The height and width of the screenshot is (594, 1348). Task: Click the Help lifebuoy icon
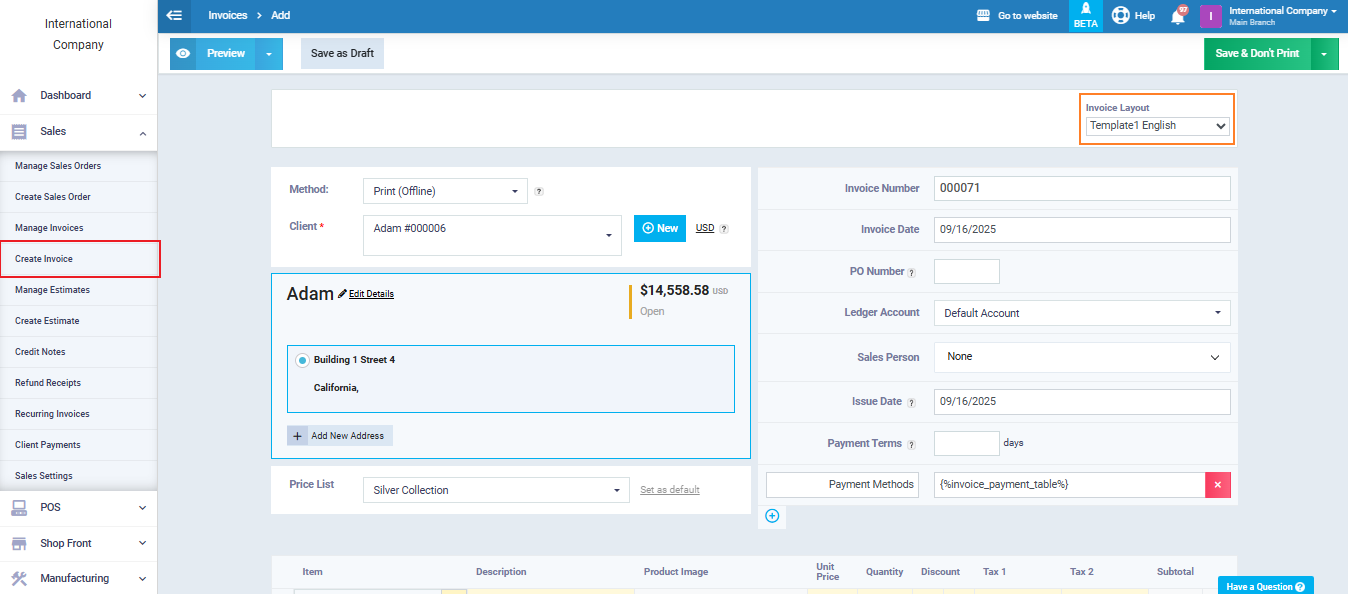[x=1121, y=16]
